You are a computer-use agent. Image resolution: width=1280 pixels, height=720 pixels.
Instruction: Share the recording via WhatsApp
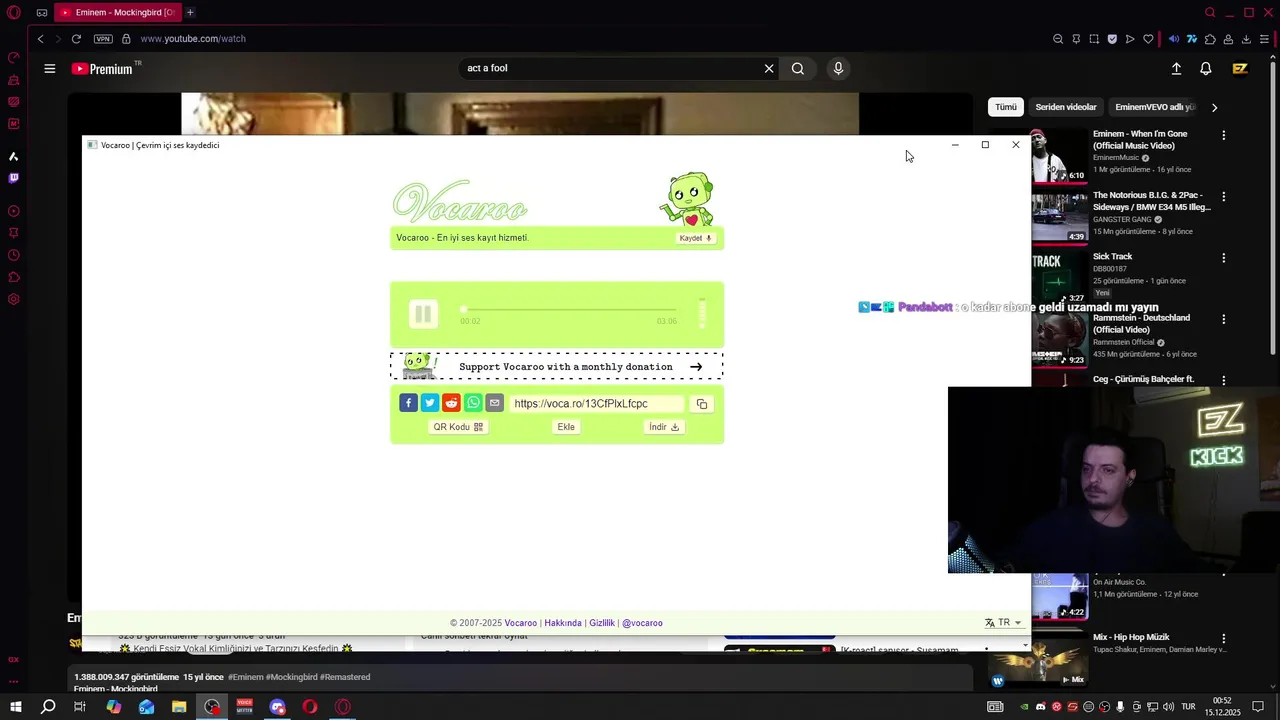coord(473,403)
